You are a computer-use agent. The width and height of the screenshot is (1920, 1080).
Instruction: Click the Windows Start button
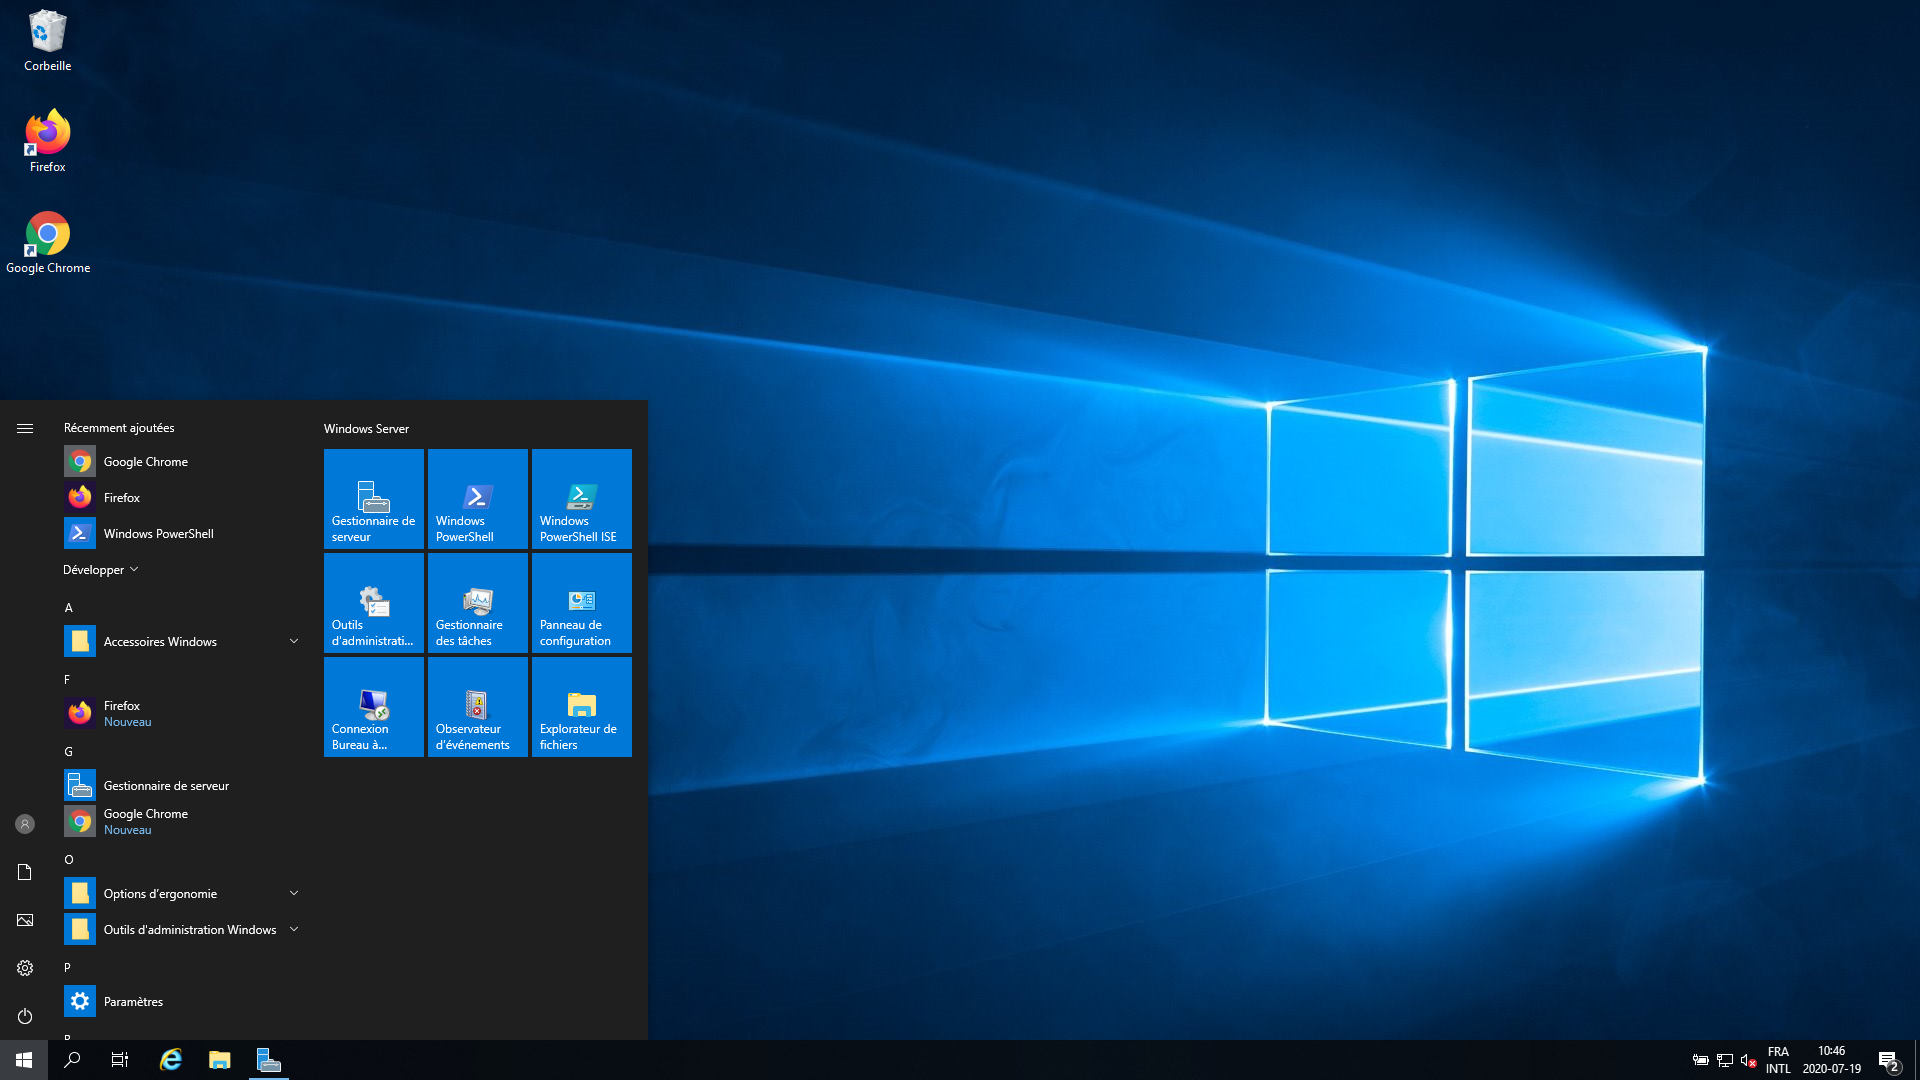click(24, 1060)
